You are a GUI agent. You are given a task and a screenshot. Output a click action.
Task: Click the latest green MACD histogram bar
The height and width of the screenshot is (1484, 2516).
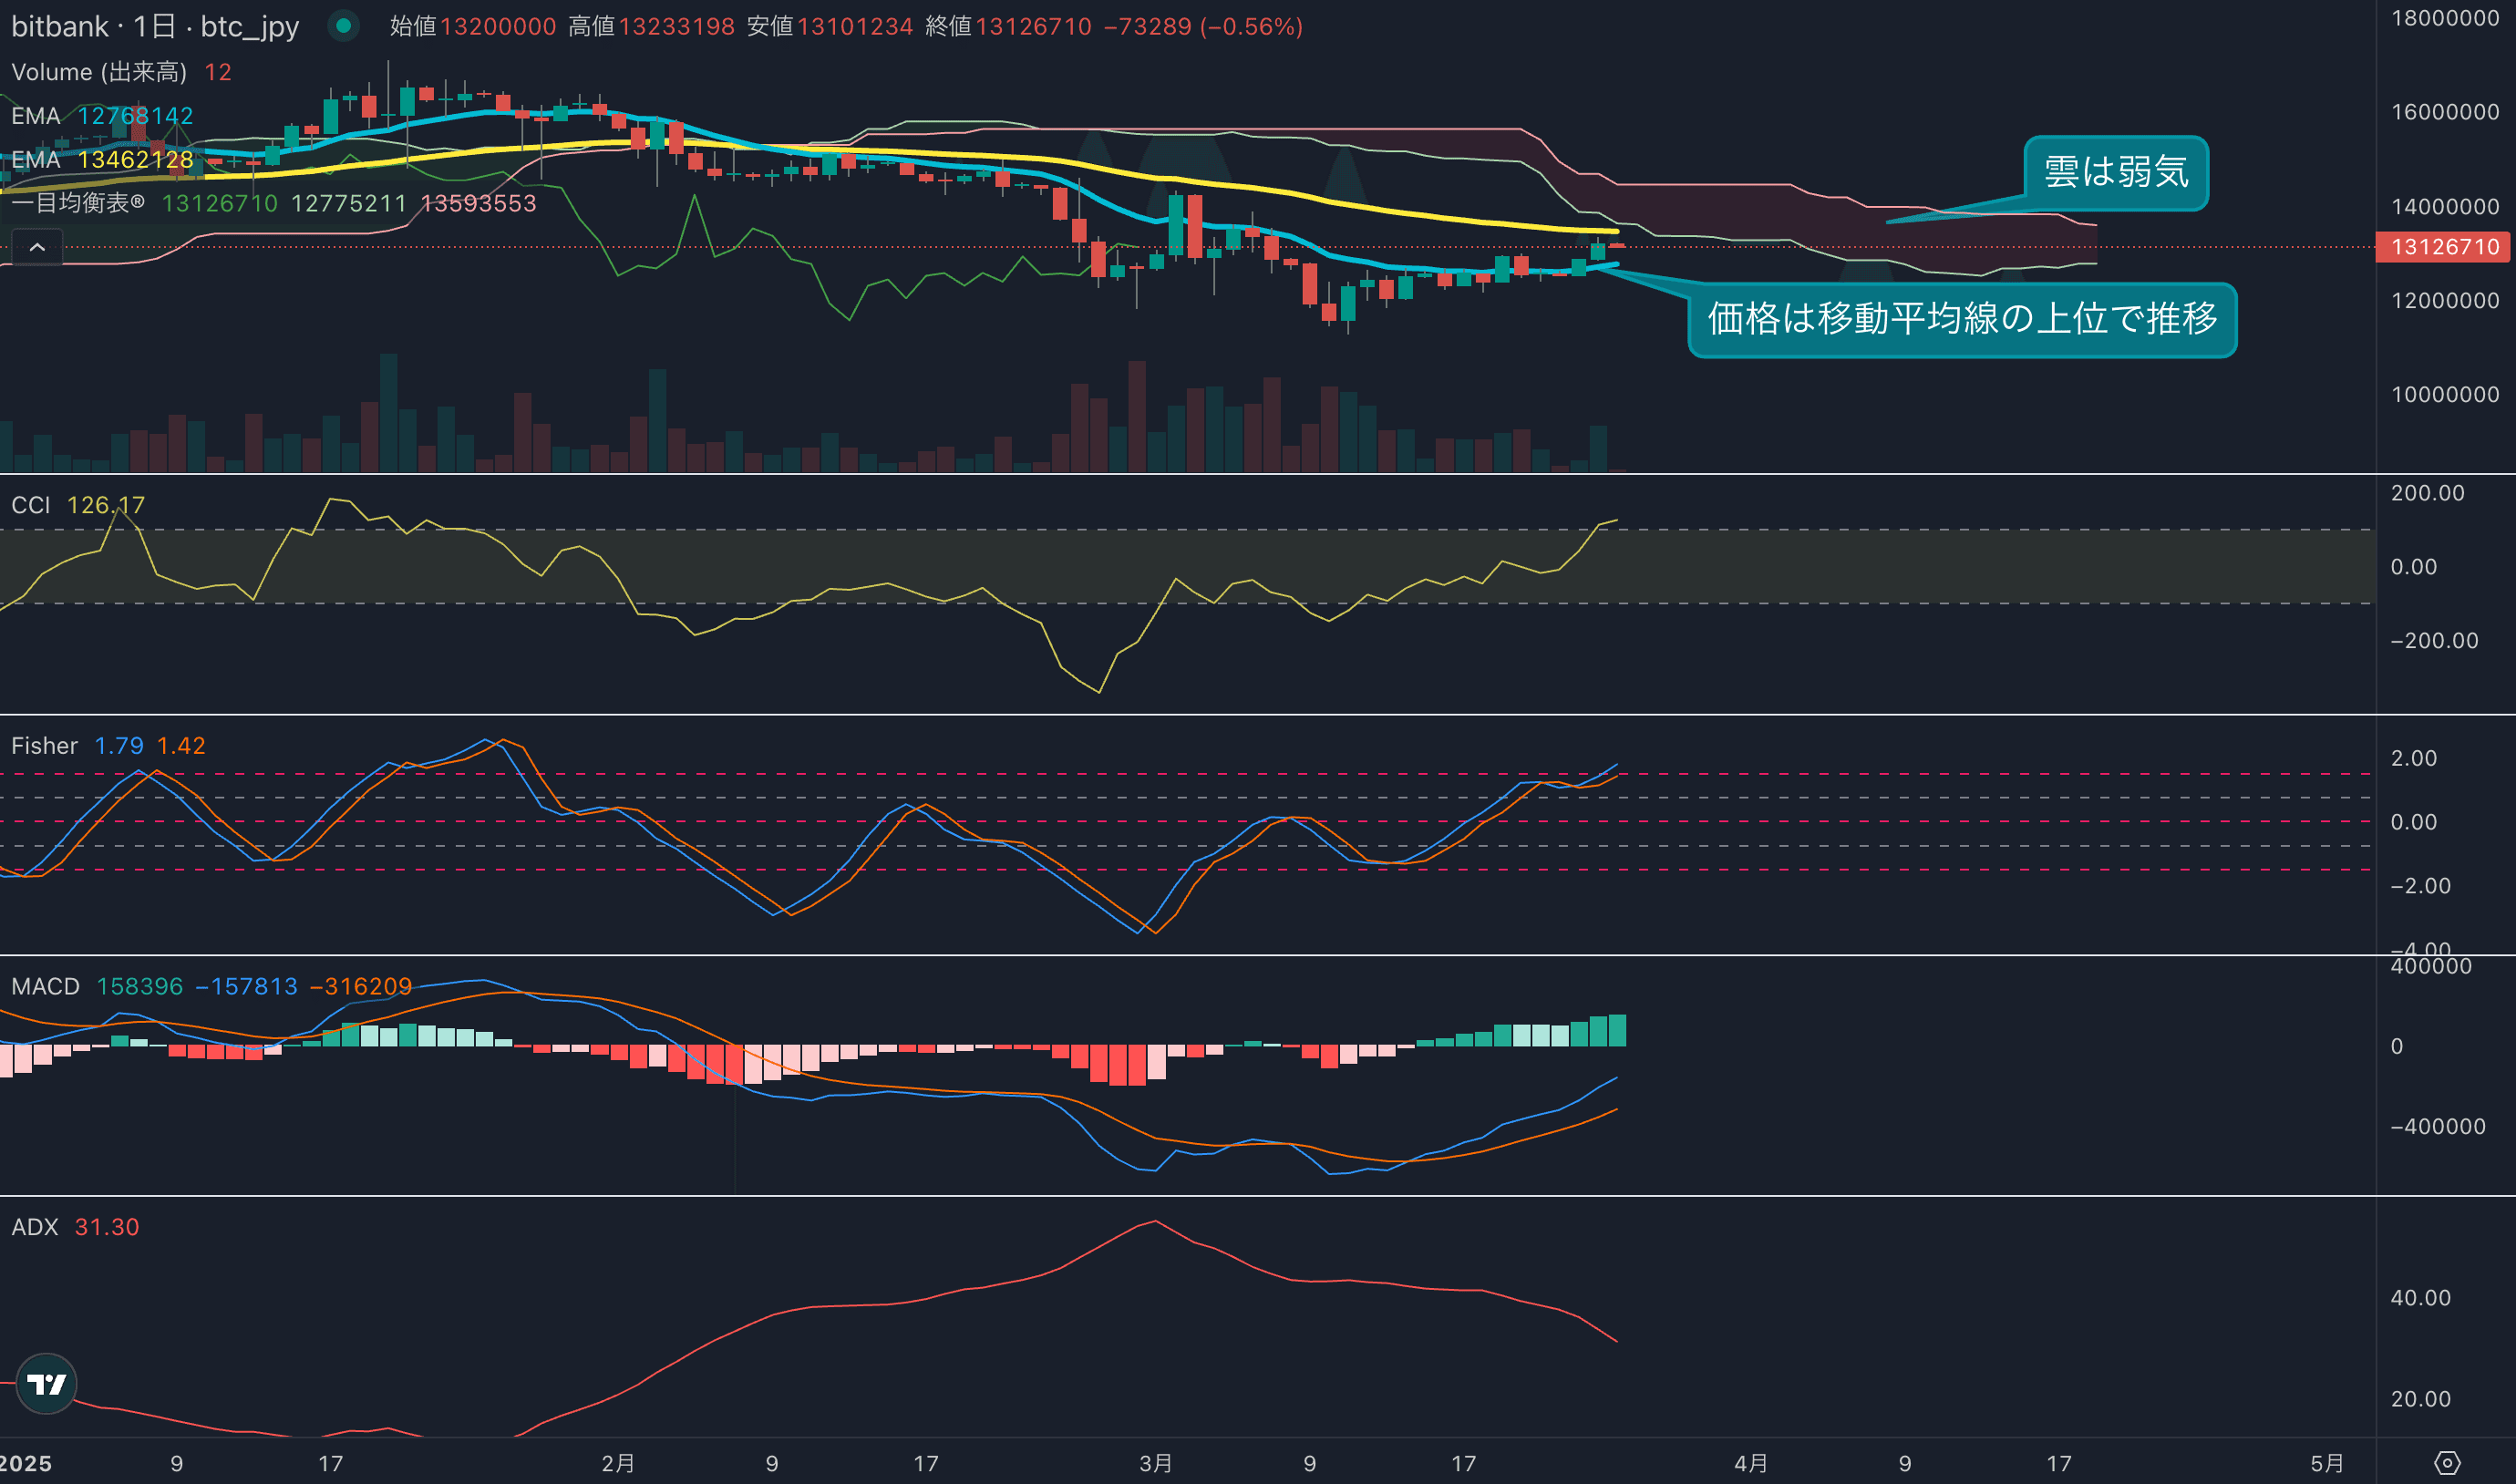(x=1617, y=1030)
